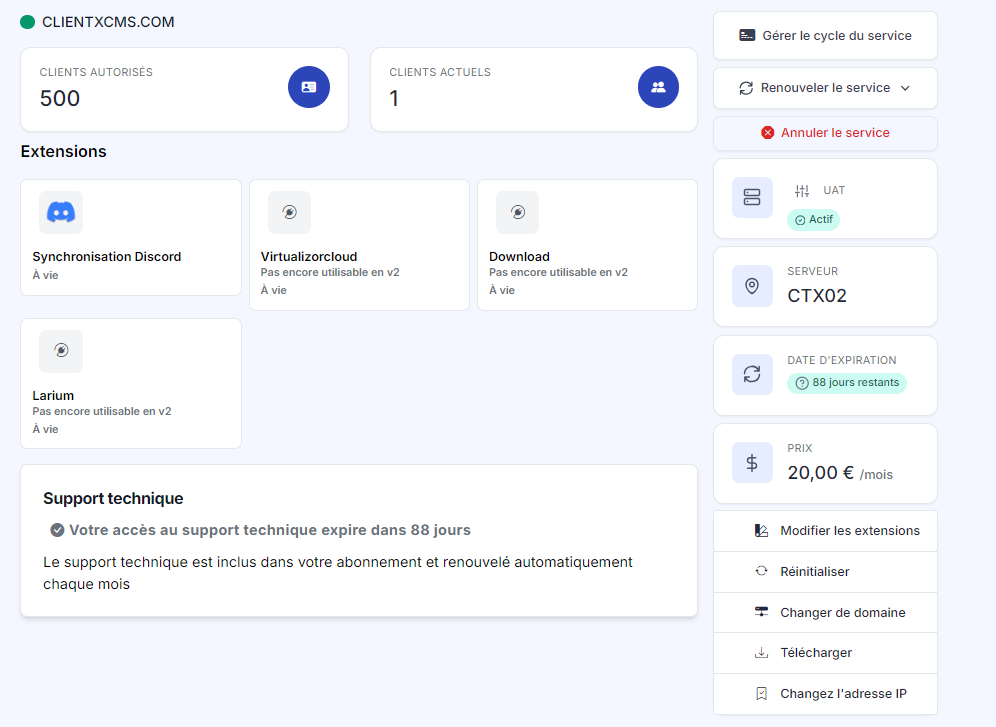Select Modifier les extensions menu item

(x=849, y=531)
